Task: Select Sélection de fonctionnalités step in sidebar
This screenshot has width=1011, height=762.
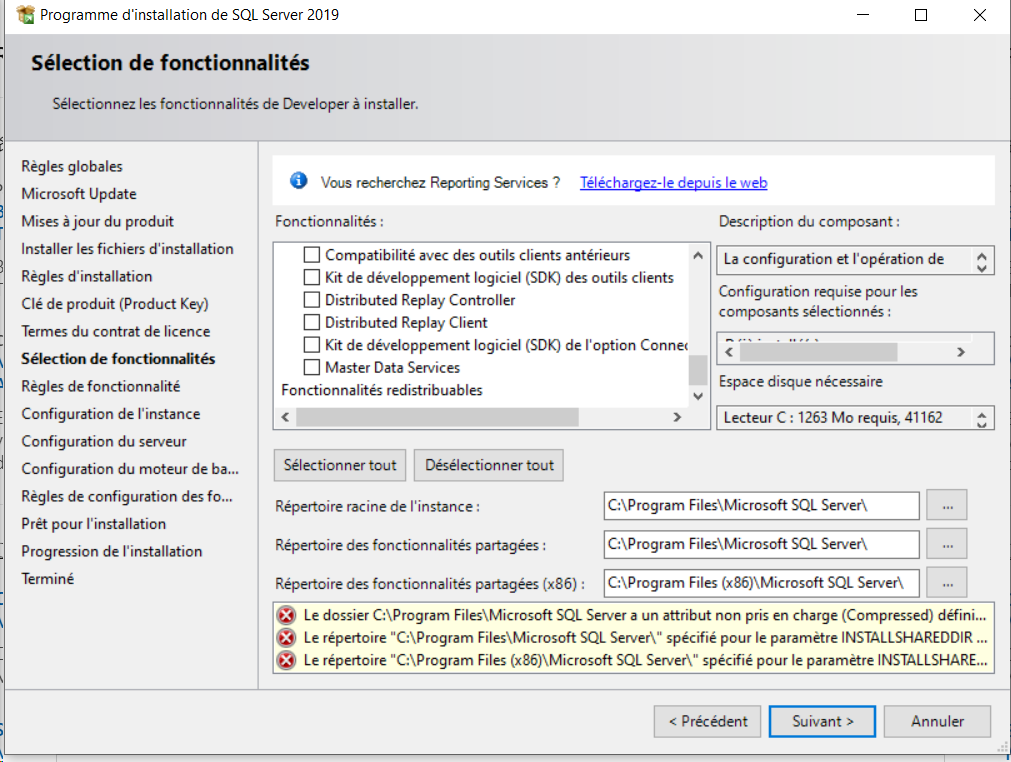Action: pos(118,359)
